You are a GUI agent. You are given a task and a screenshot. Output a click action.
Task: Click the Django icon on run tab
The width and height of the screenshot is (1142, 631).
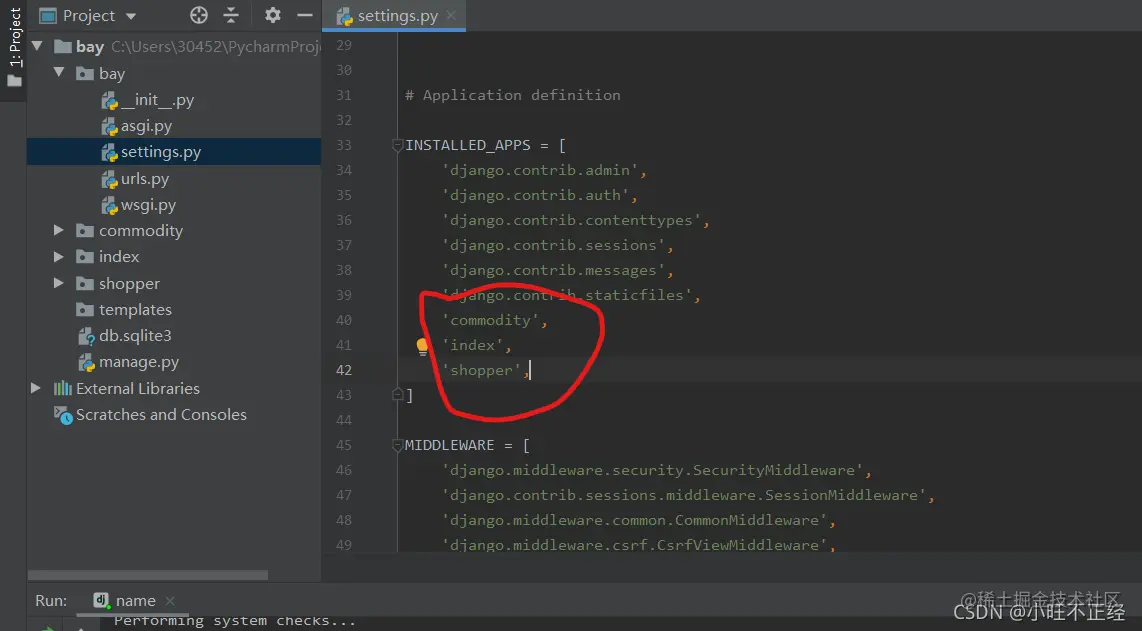[x=101, y=600]
